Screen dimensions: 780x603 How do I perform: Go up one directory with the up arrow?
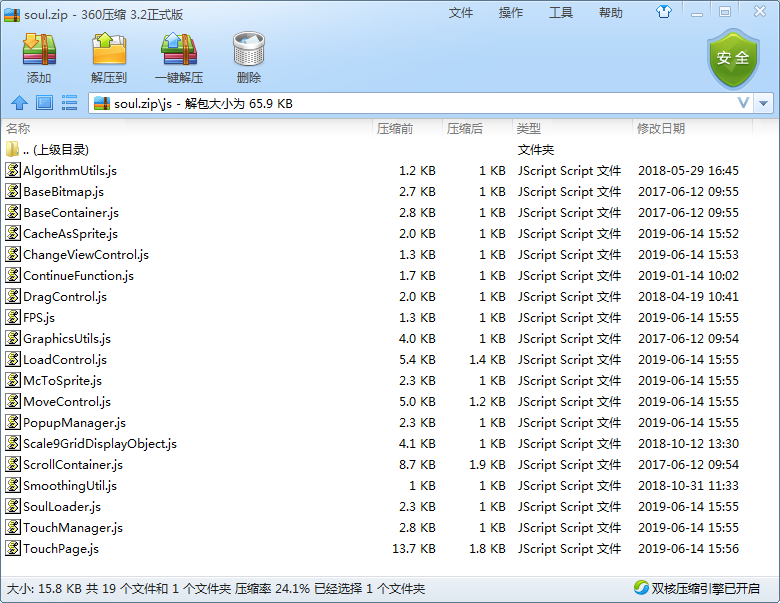point(19,103)
